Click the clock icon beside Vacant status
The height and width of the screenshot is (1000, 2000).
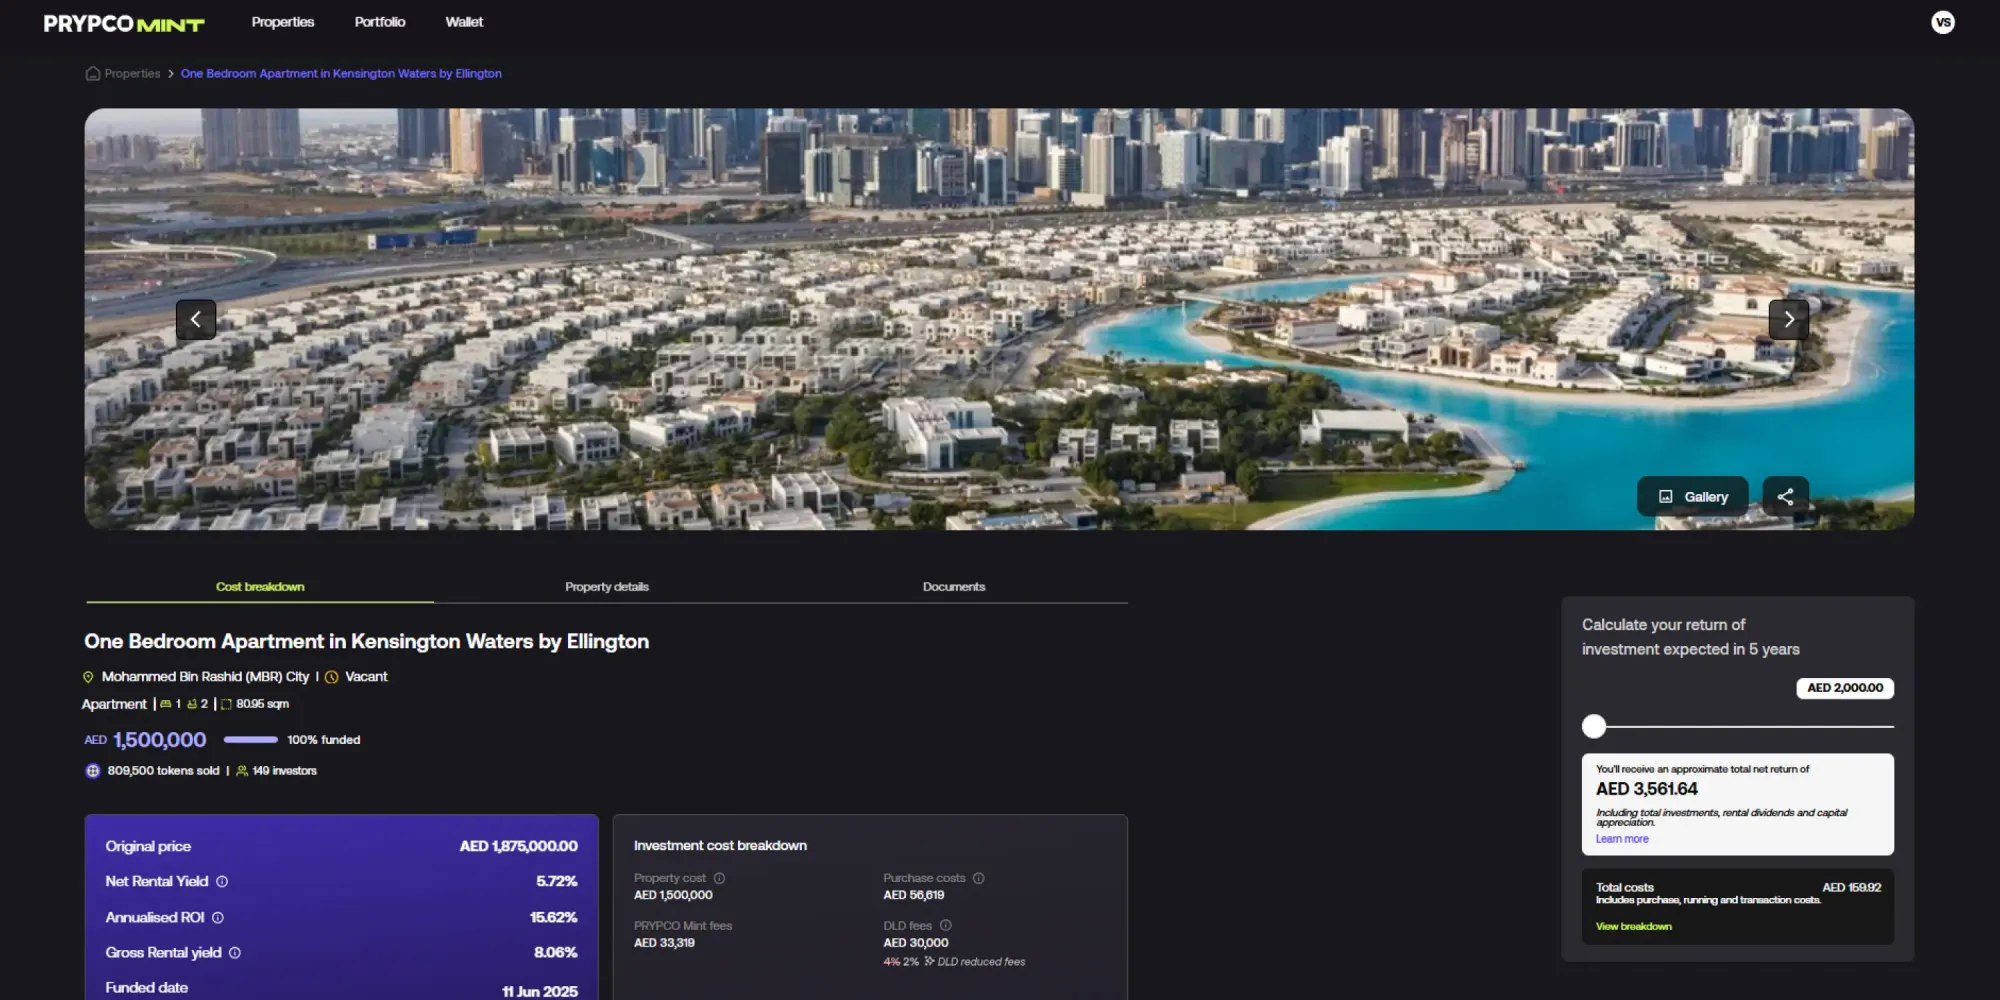[332, 676]
